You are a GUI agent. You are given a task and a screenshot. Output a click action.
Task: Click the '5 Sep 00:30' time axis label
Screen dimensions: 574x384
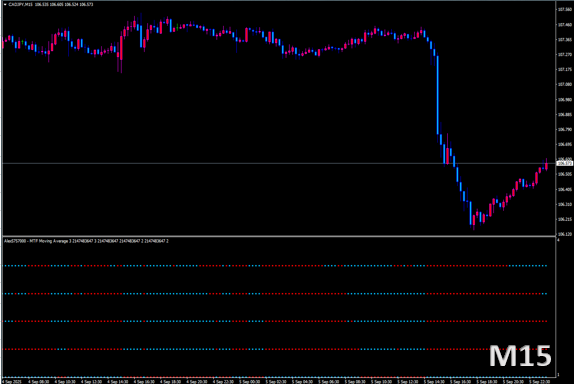[x=249, y=381]
